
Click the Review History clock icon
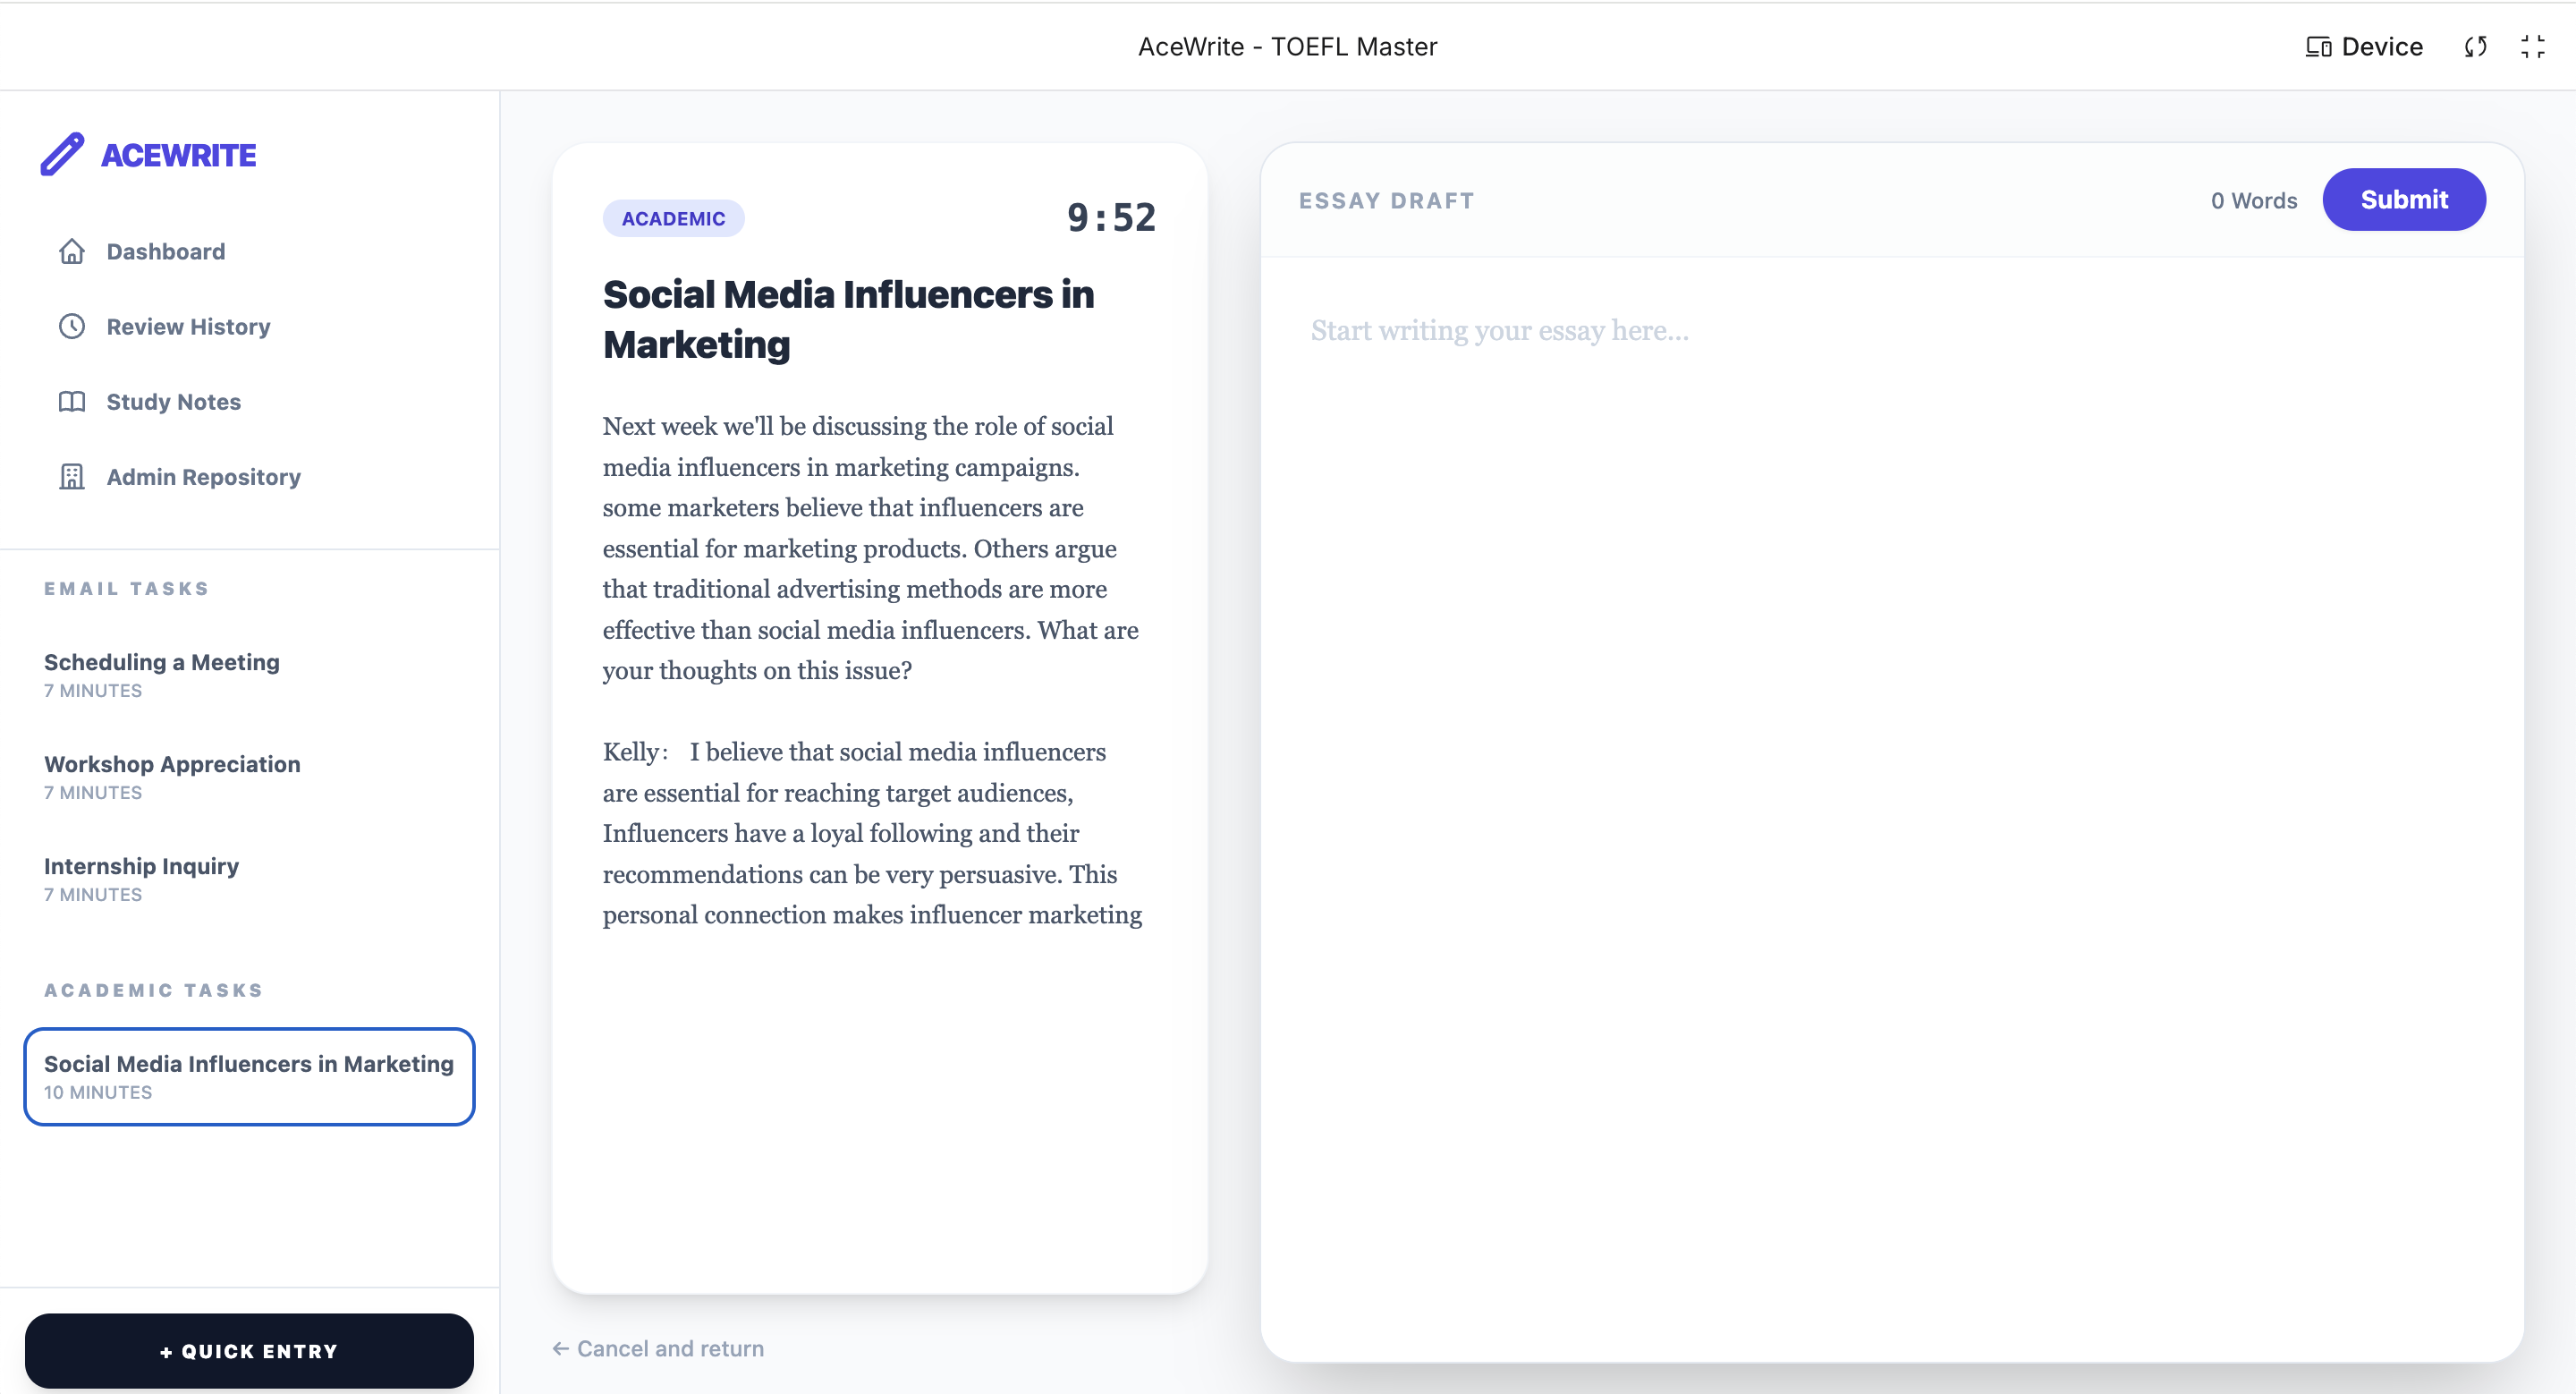point(72,326)
